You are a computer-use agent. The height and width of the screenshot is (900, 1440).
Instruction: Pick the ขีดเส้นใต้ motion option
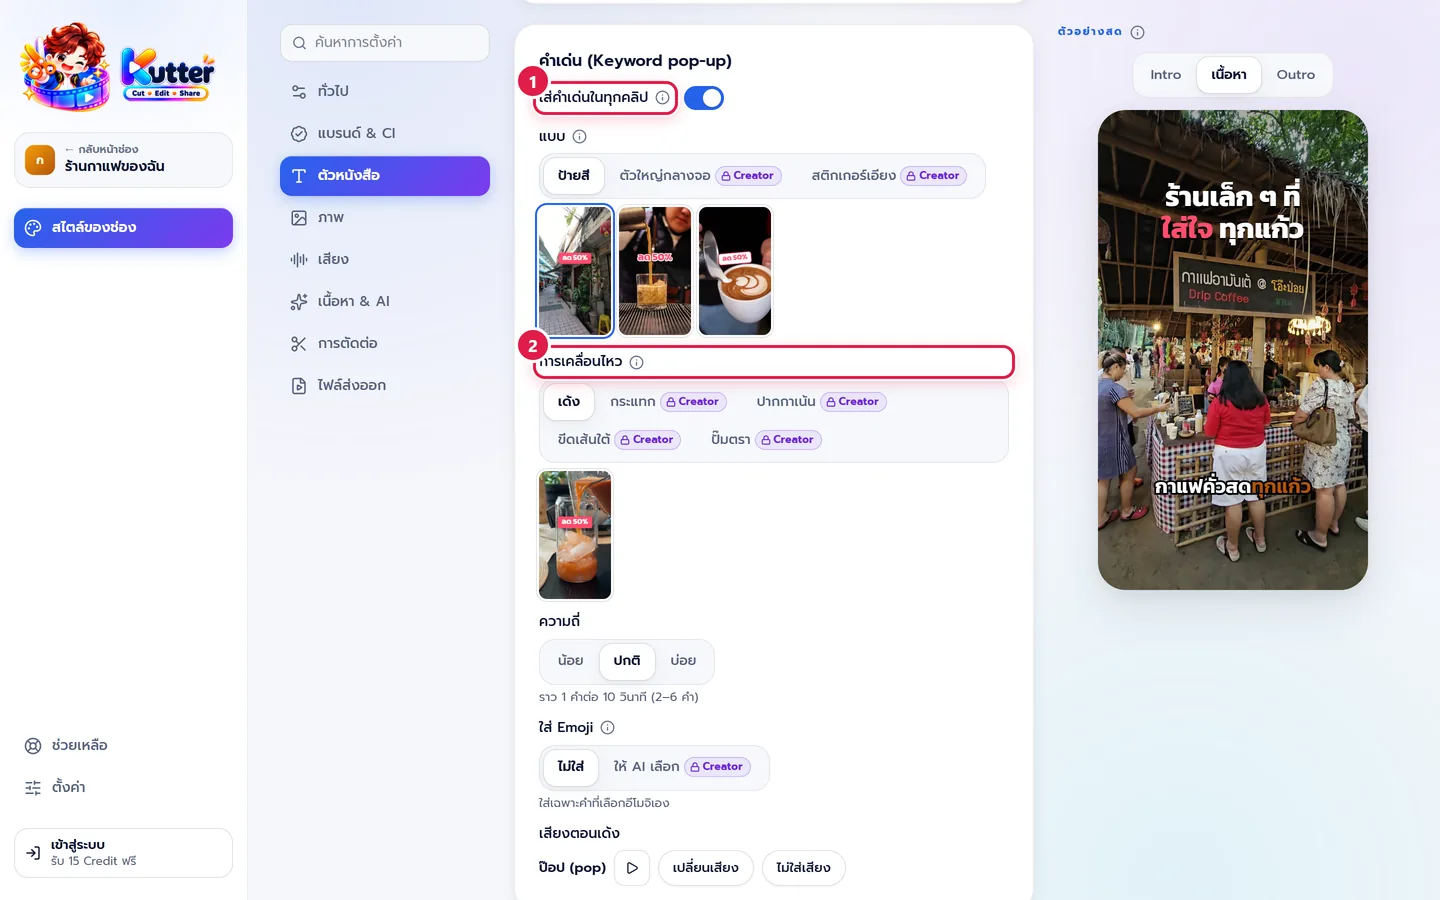click(x=619, y=440)
